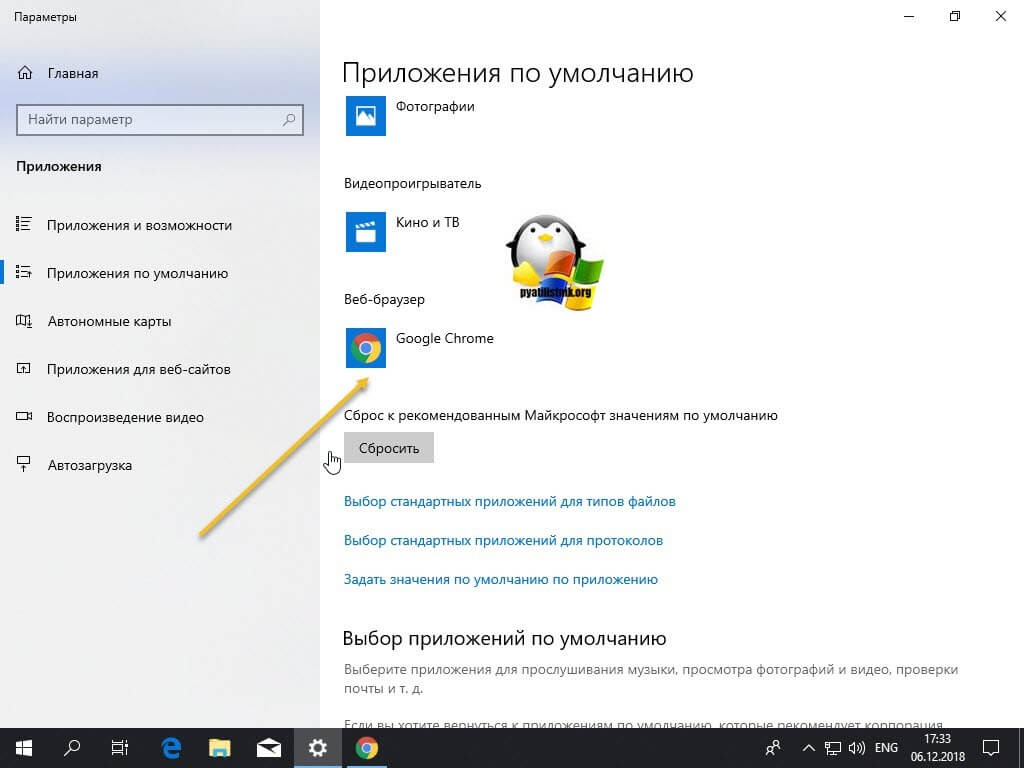Click the Приложения для веб-сайтов icon
This screenshot has height=768, width=1024.
coord(24,369)
